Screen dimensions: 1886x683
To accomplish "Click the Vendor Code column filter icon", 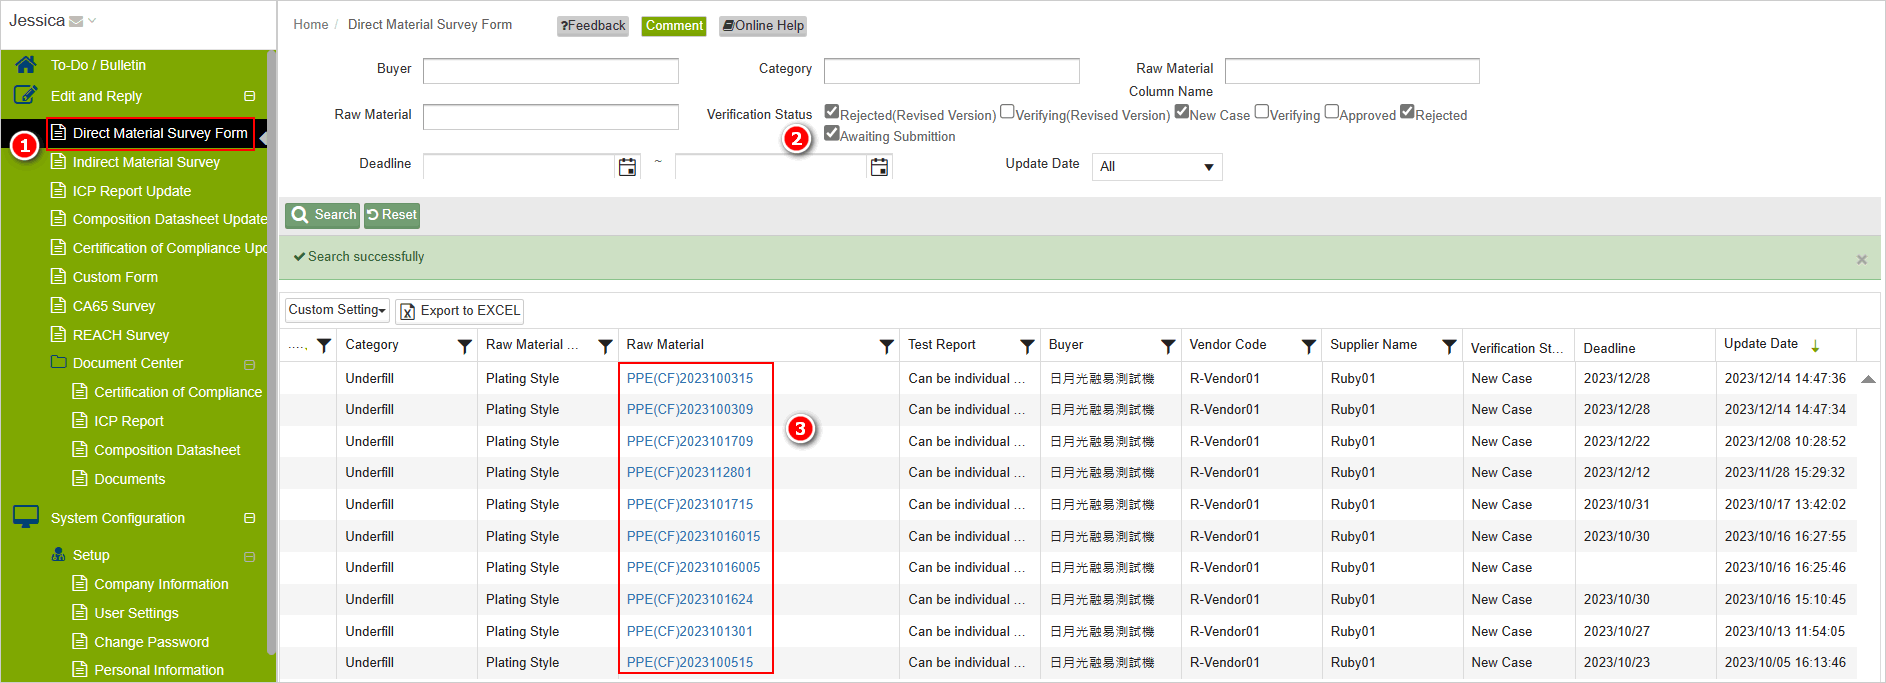I will pyautogui.click(x=1308, y=346).
